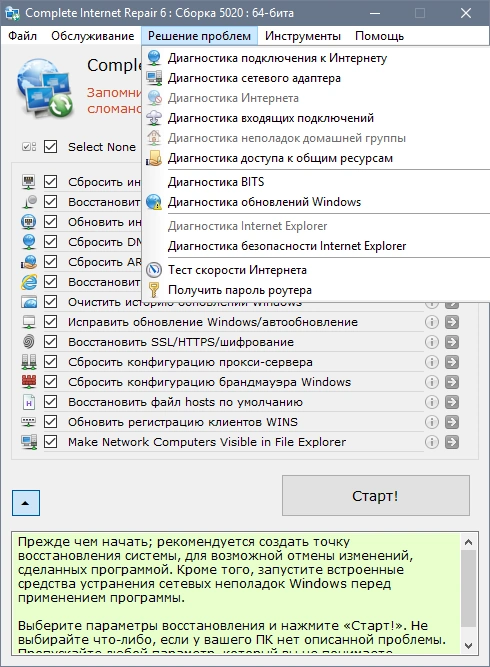Run Исправить обновление Windows/автообновление via arrow
Screen dimensions: 490x667
pyautogui.click(x=452, y=322)
